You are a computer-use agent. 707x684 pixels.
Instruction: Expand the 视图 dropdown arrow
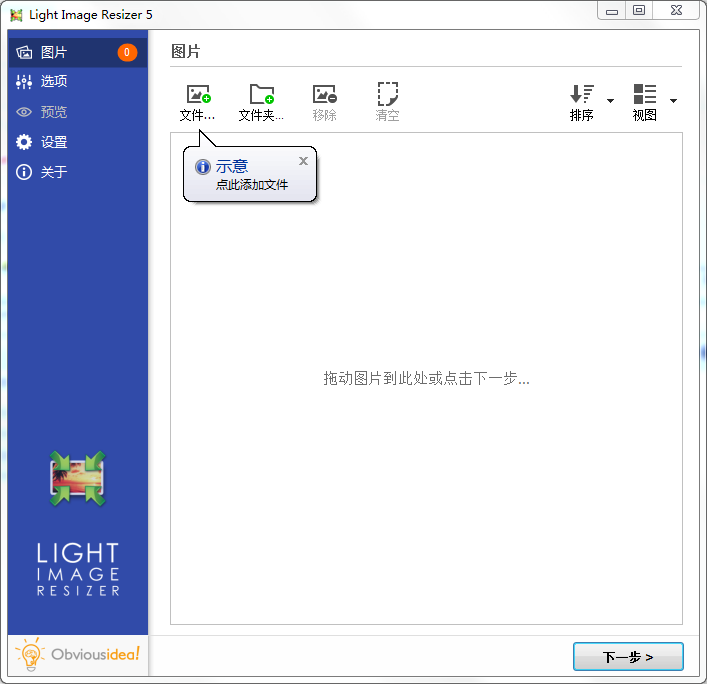point(673,101)
